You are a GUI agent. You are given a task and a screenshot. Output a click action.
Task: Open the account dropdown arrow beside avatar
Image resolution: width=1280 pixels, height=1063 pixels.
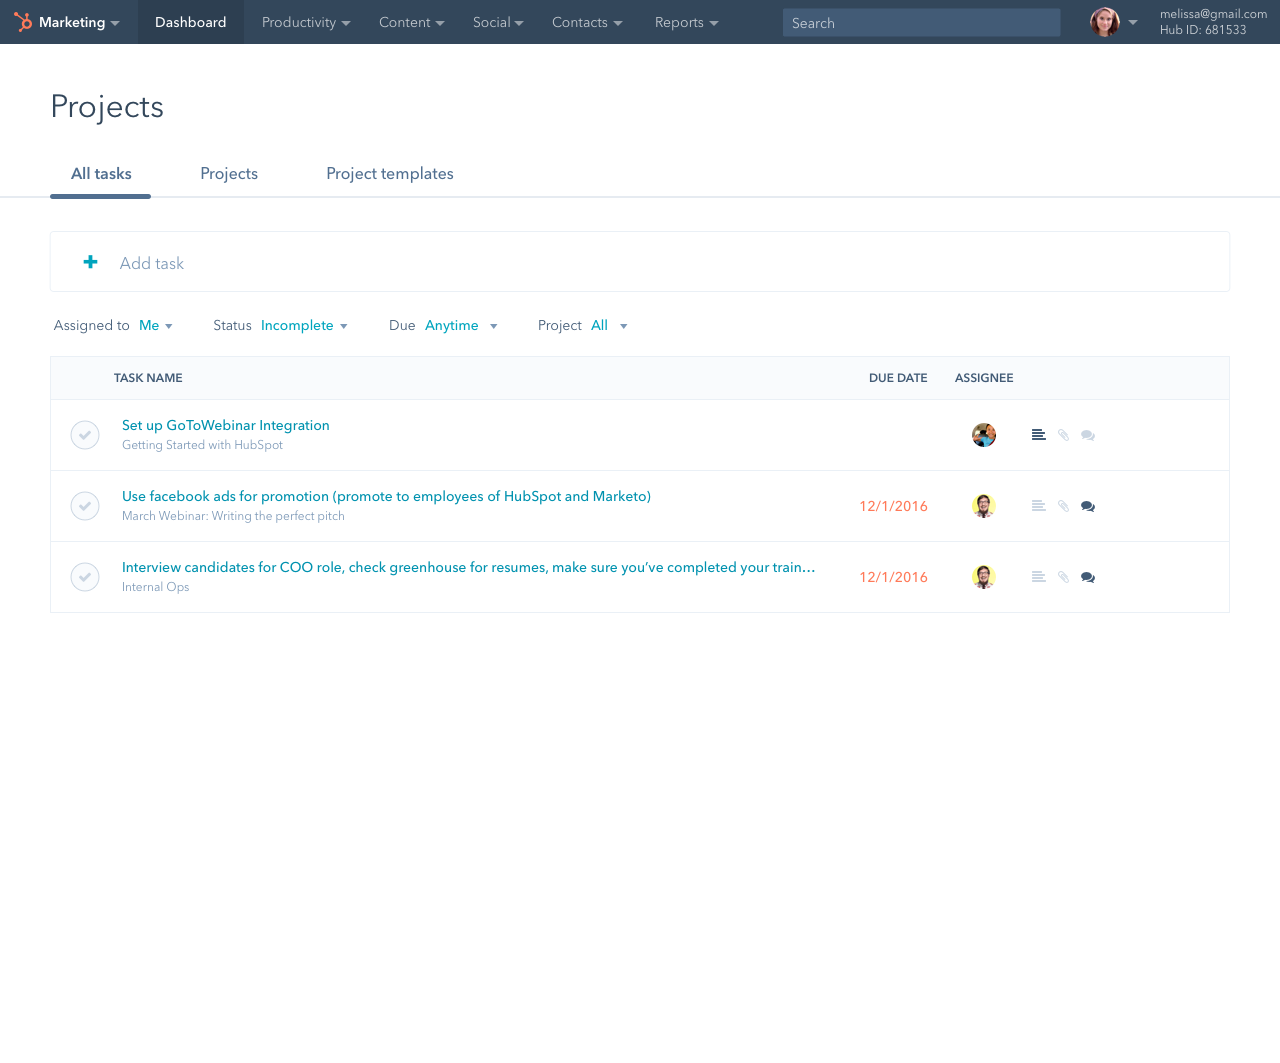pos(1133,22)
